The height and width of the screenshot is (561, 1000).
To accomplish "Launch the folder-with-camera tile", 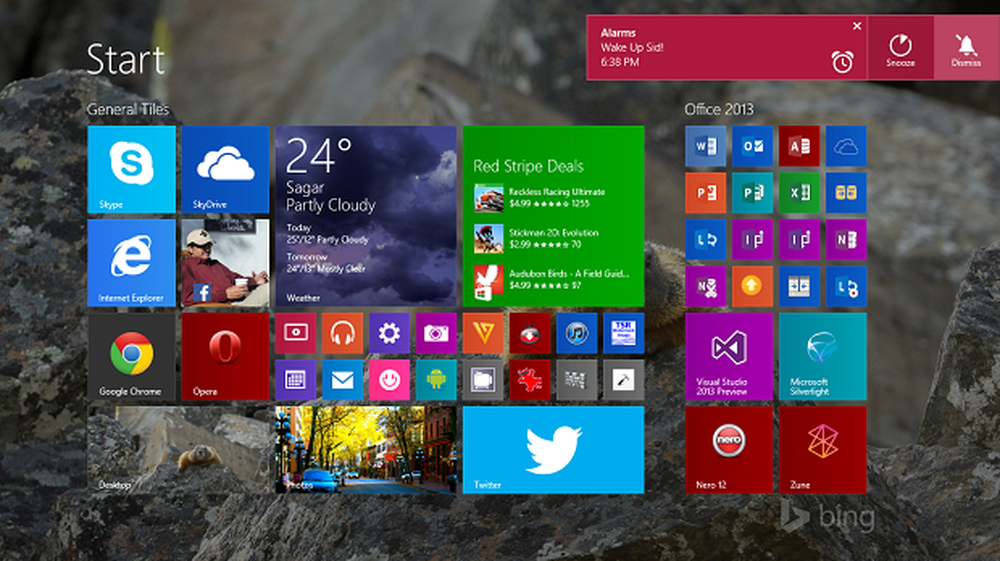I will pyautogui.click(x=483, y=380).
